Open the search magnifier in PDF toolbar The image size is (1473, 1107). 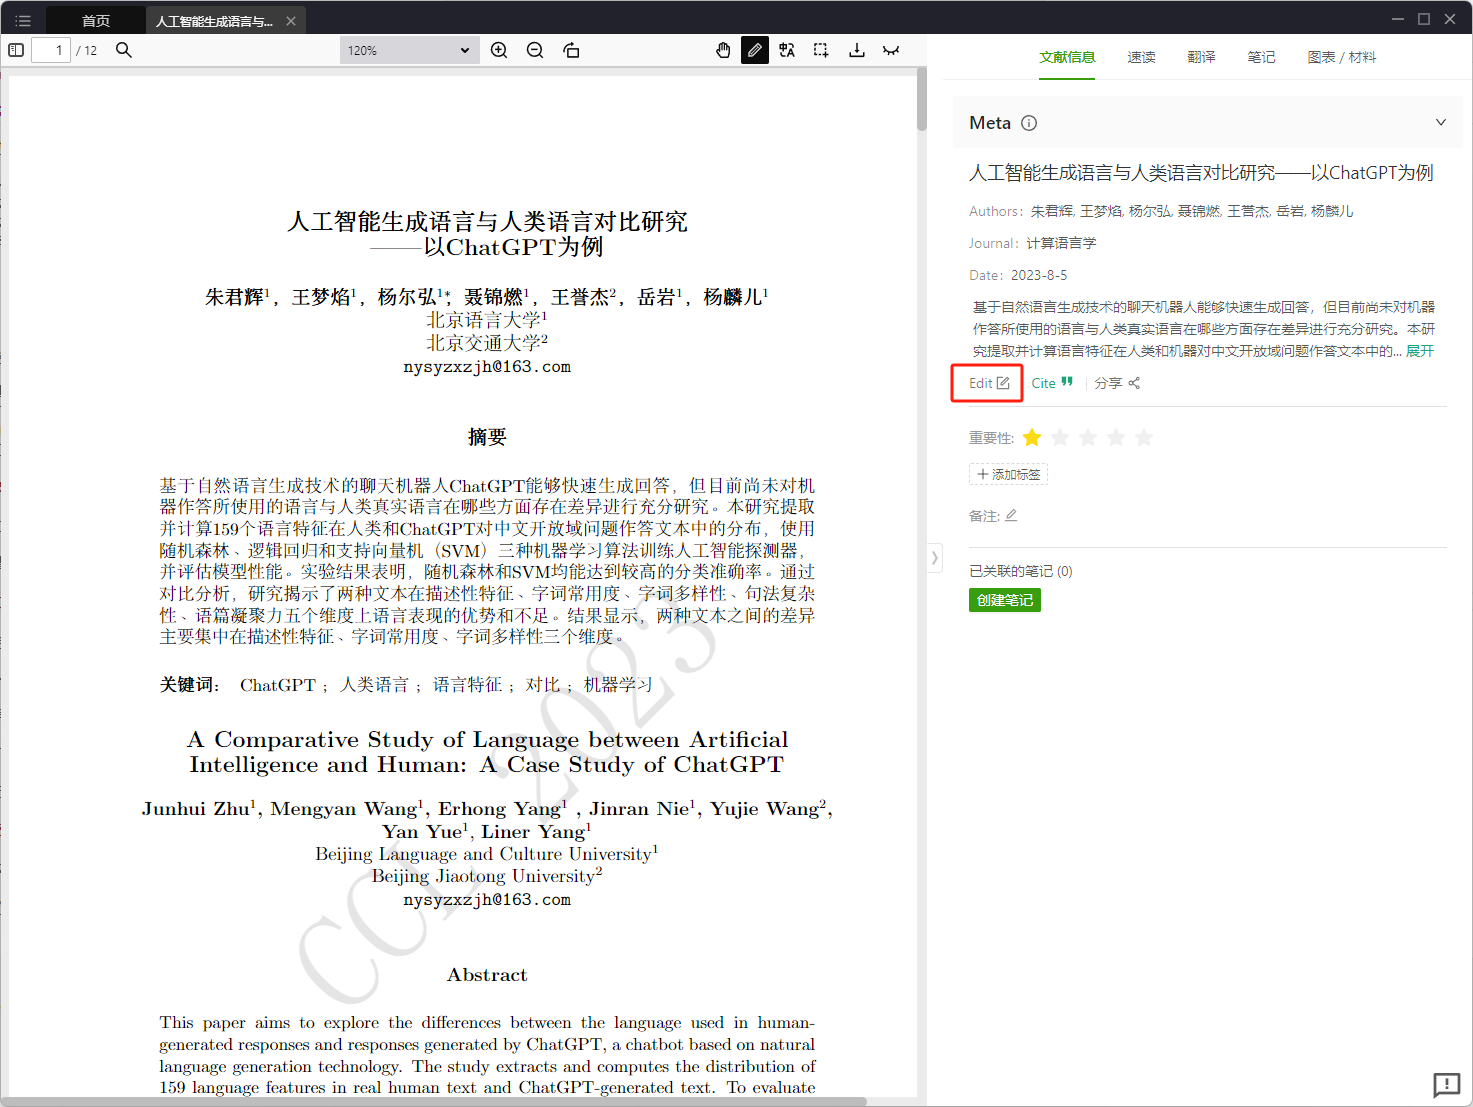pos(124,50)
